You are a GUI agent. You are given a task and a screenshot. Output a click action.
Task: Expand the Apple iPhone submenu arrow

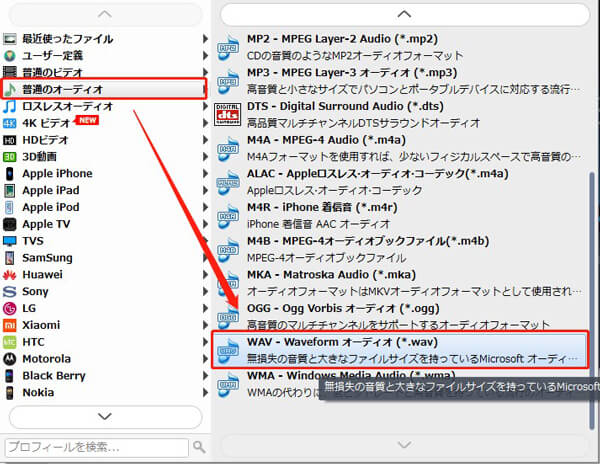pyautogui.click(x=205, y=174)
